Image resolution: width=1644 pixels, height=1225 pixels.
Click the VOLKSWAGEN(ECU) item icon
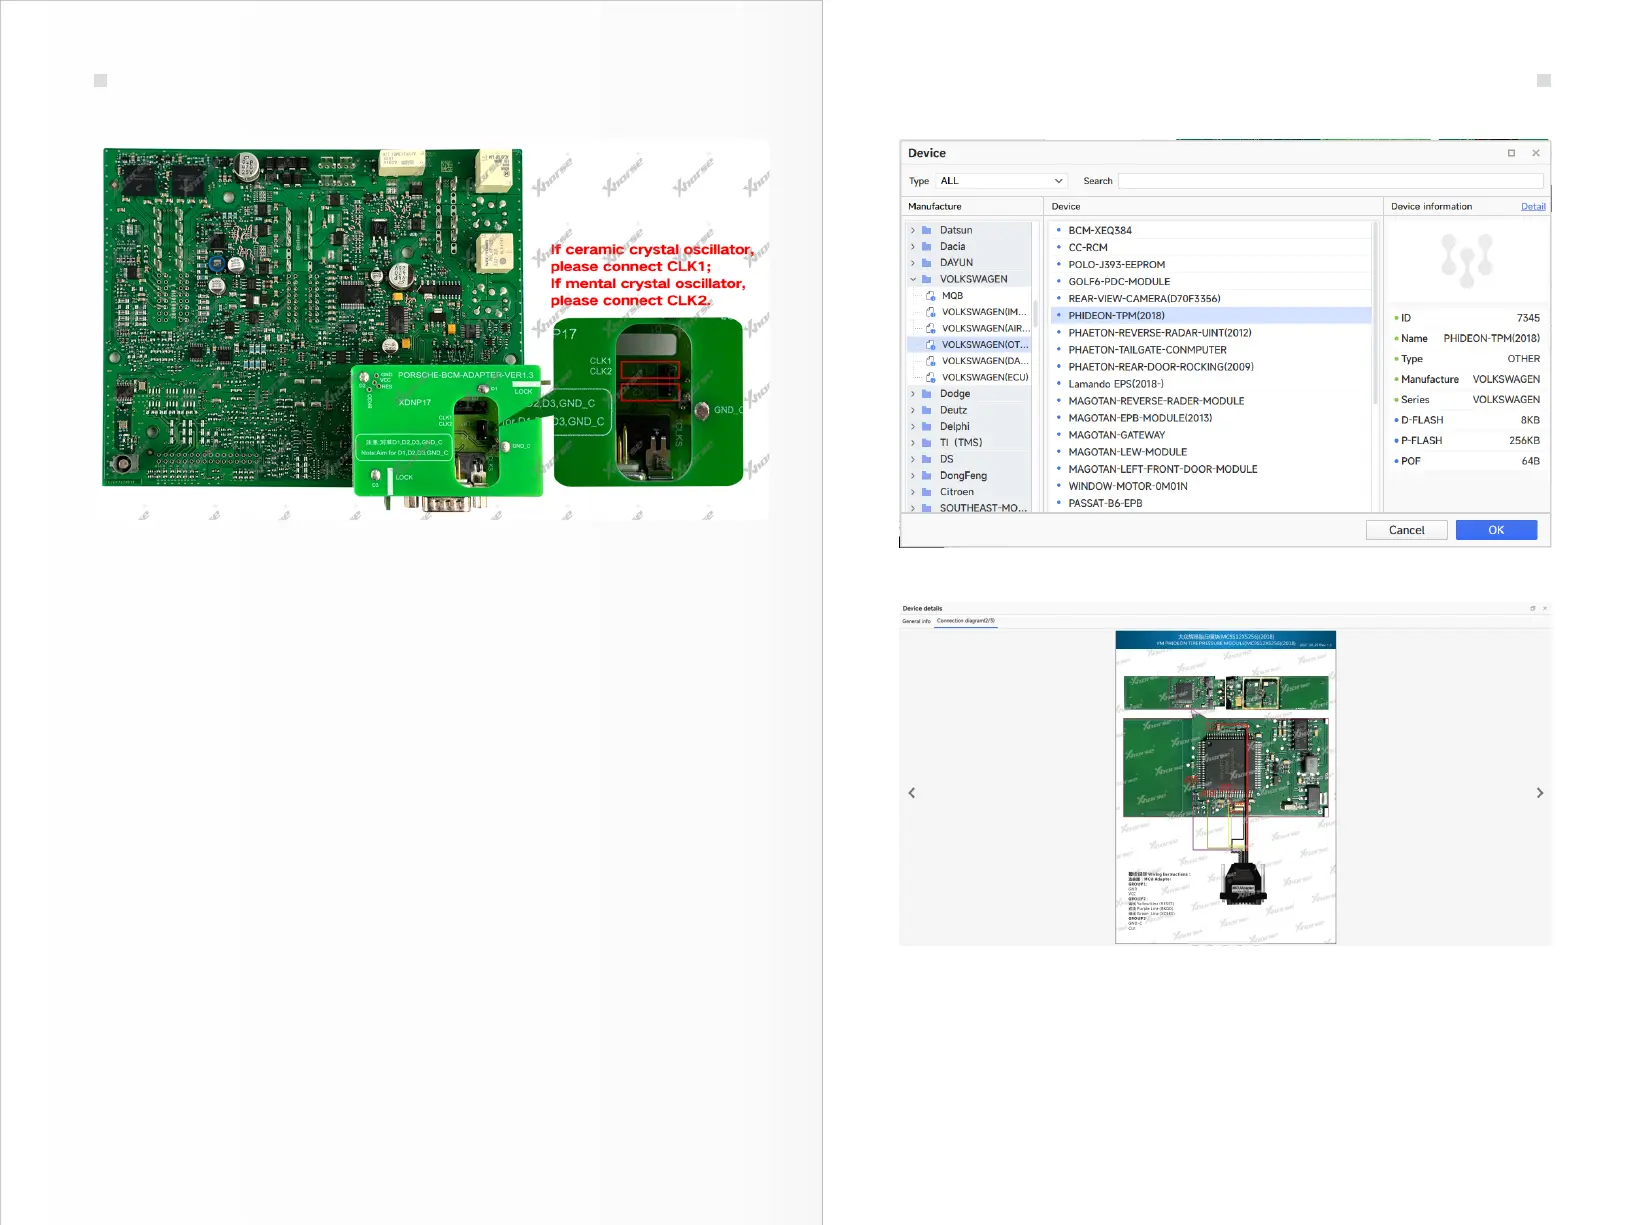[x=930, y=377]
